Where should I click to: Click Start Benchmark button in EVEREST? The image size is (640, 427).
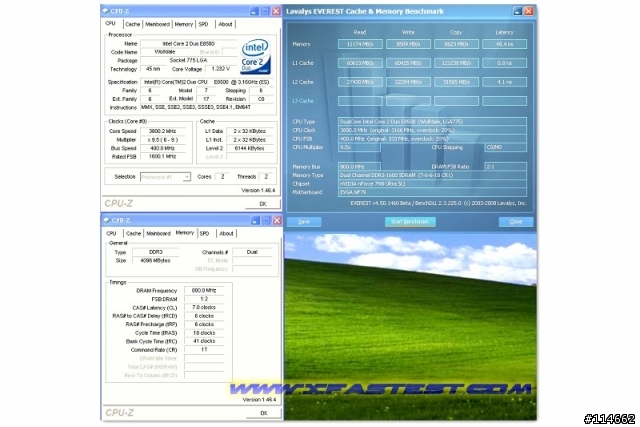(410, 222)
